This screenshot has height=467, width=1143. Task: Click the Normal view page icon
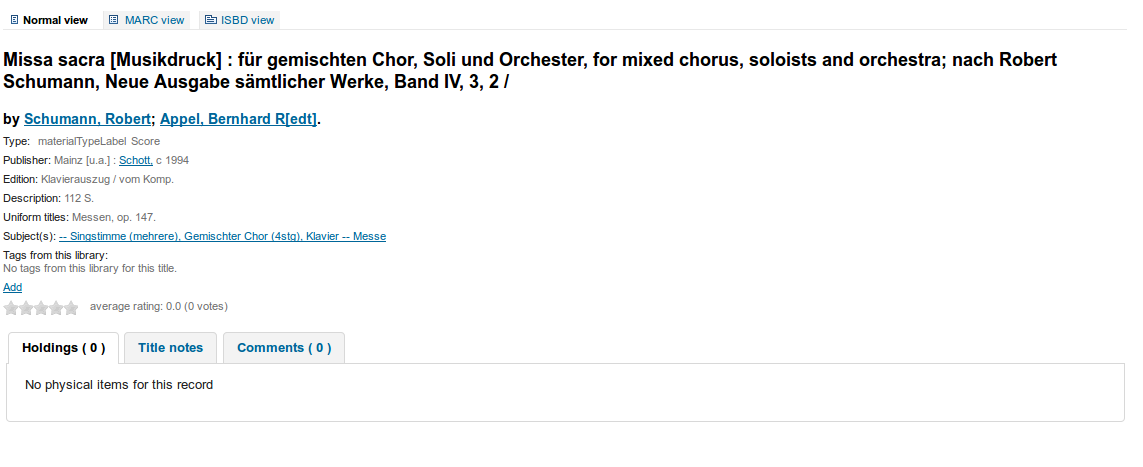14,20
